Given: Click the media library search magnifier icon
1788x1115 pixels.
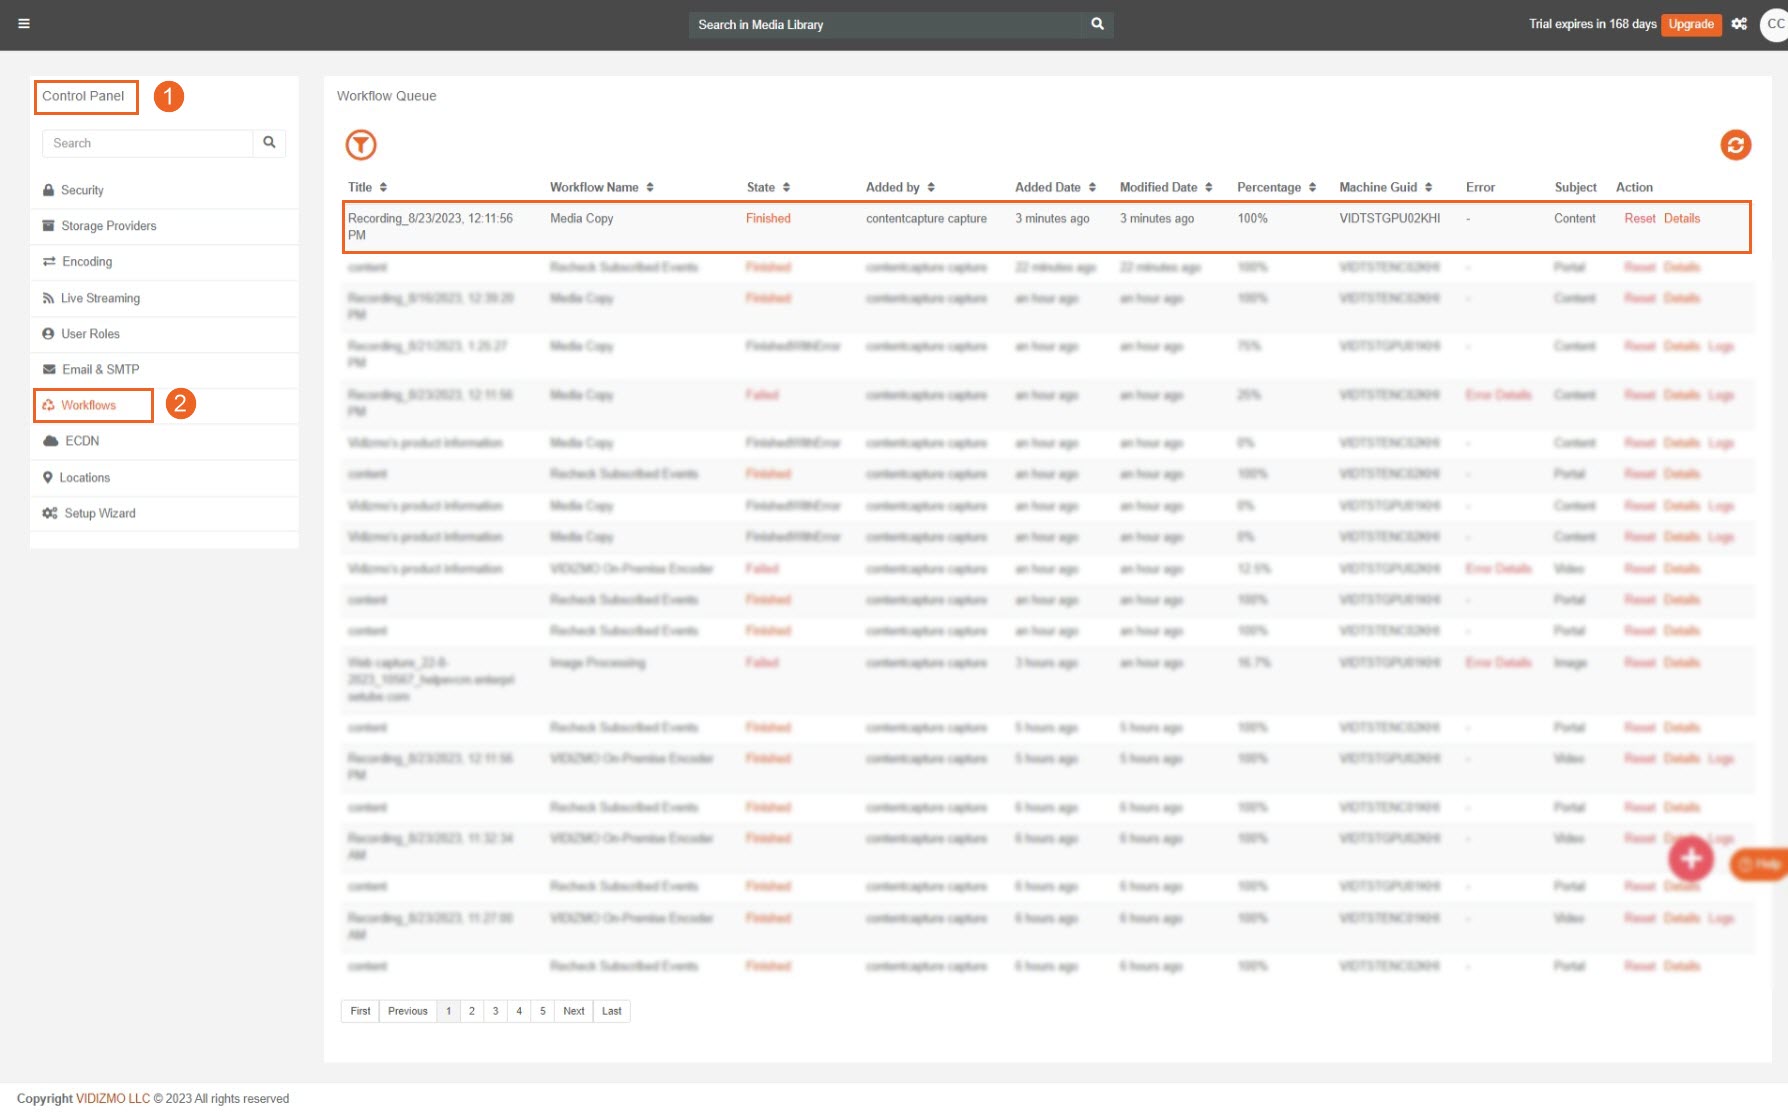Looking at the screenshot, I should pos(1097,24).
